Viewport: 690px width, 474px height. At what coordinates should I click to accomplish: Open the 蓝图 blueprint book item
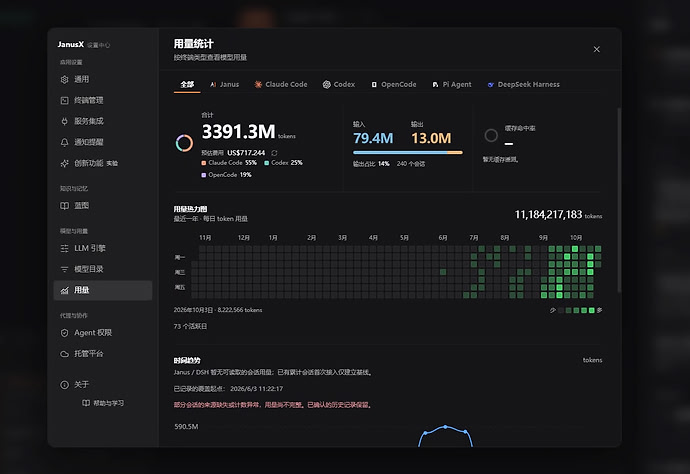point(103,206)
